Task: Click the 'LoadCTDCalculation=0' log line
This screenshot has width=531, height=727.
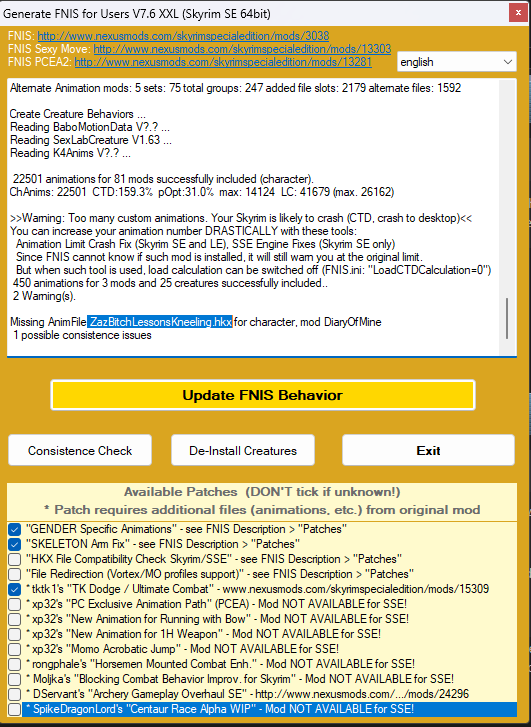Action: click(x=254, y=270)
